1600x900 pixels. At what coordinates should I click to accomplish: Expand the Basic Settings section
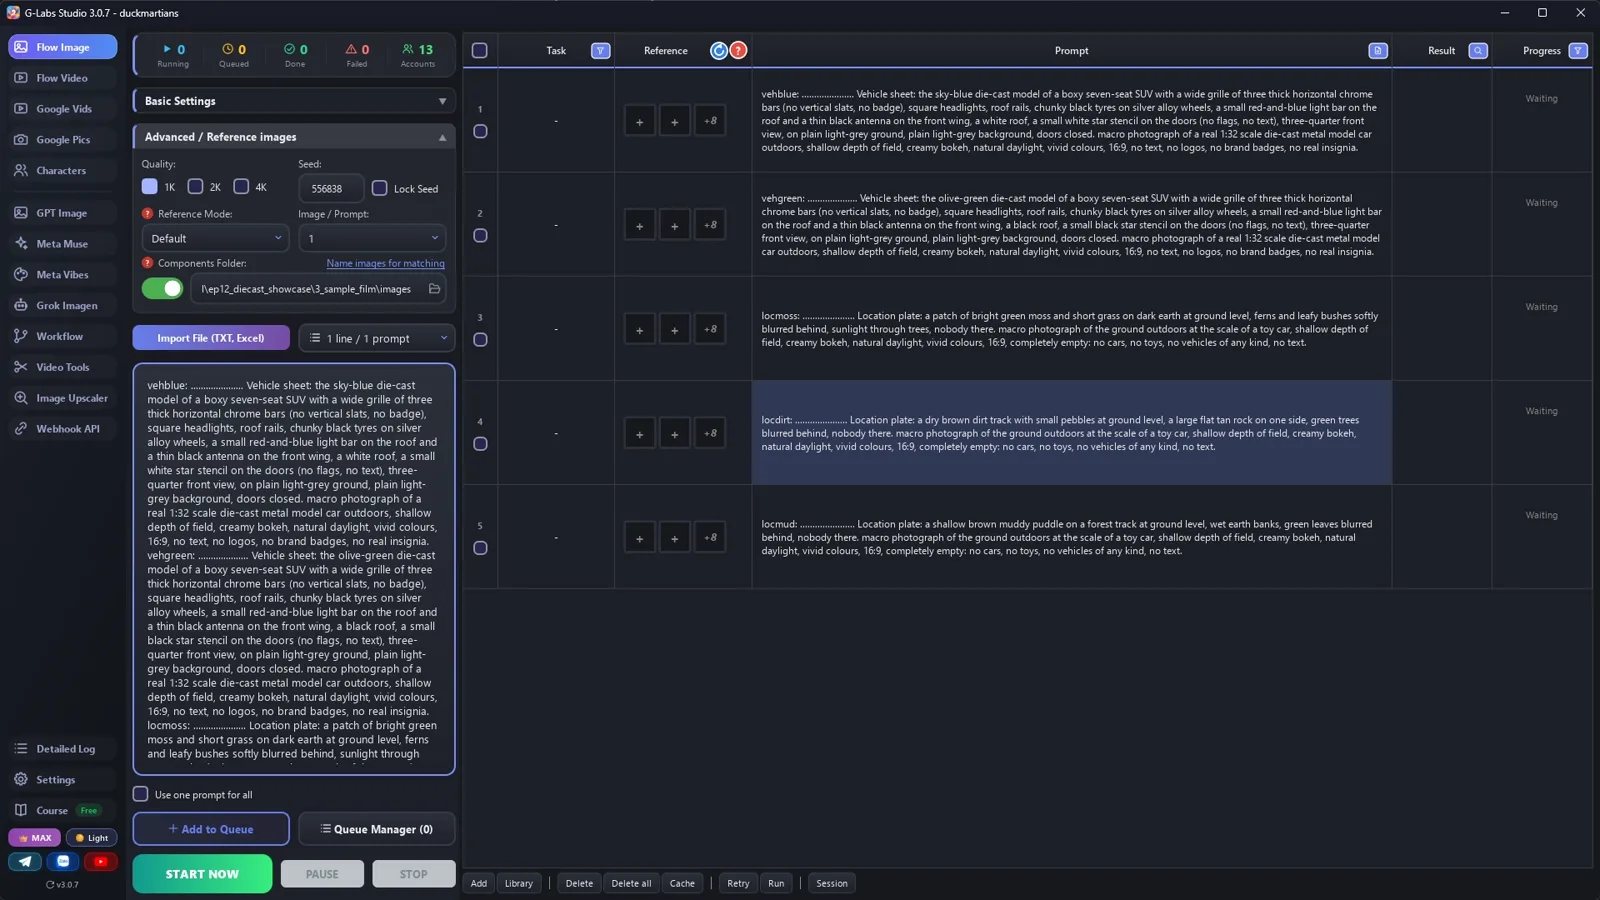tap(294, 101)
